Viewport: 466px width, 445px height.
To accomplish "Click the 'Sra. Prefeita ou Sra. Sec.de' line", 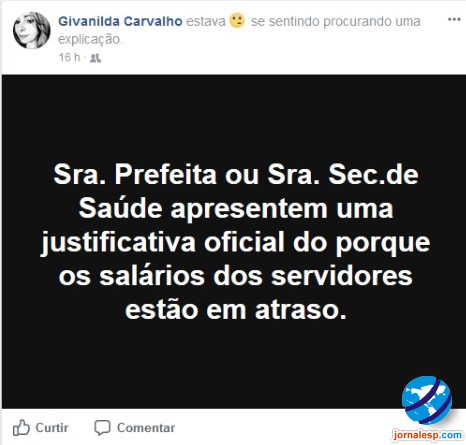I will [x=236, y=175].
